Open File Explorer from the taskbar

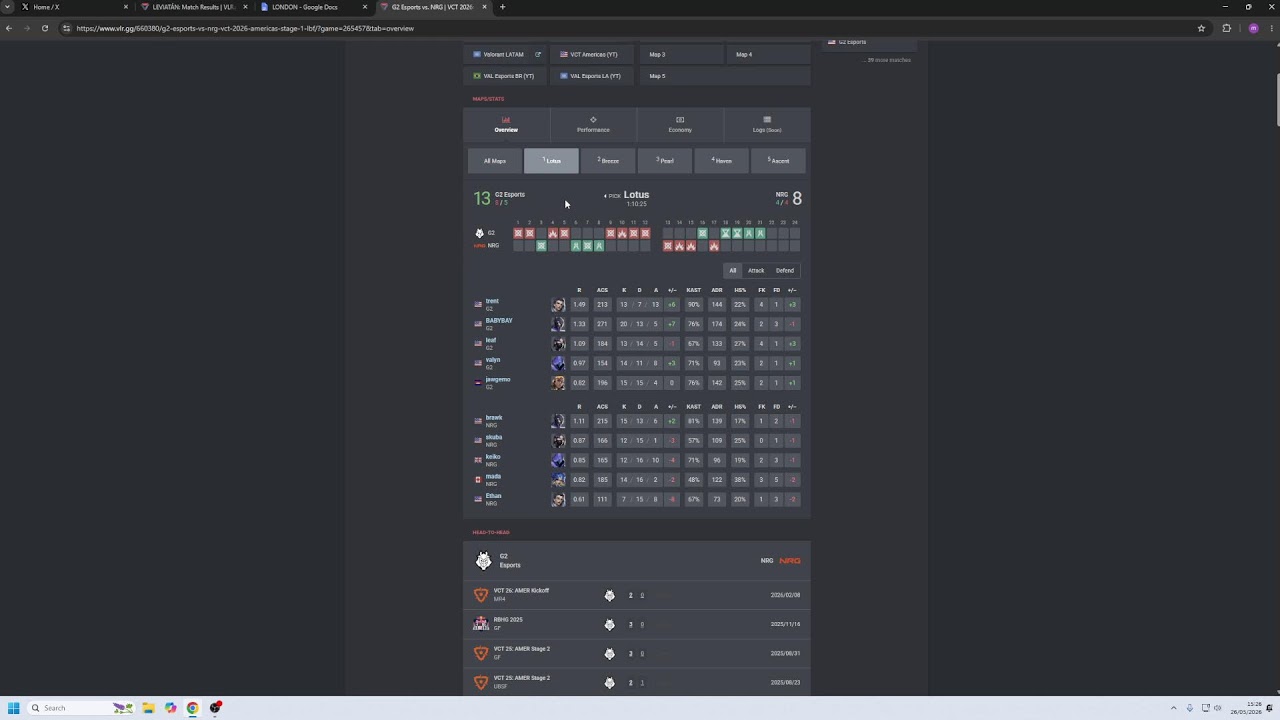[148, 708]
